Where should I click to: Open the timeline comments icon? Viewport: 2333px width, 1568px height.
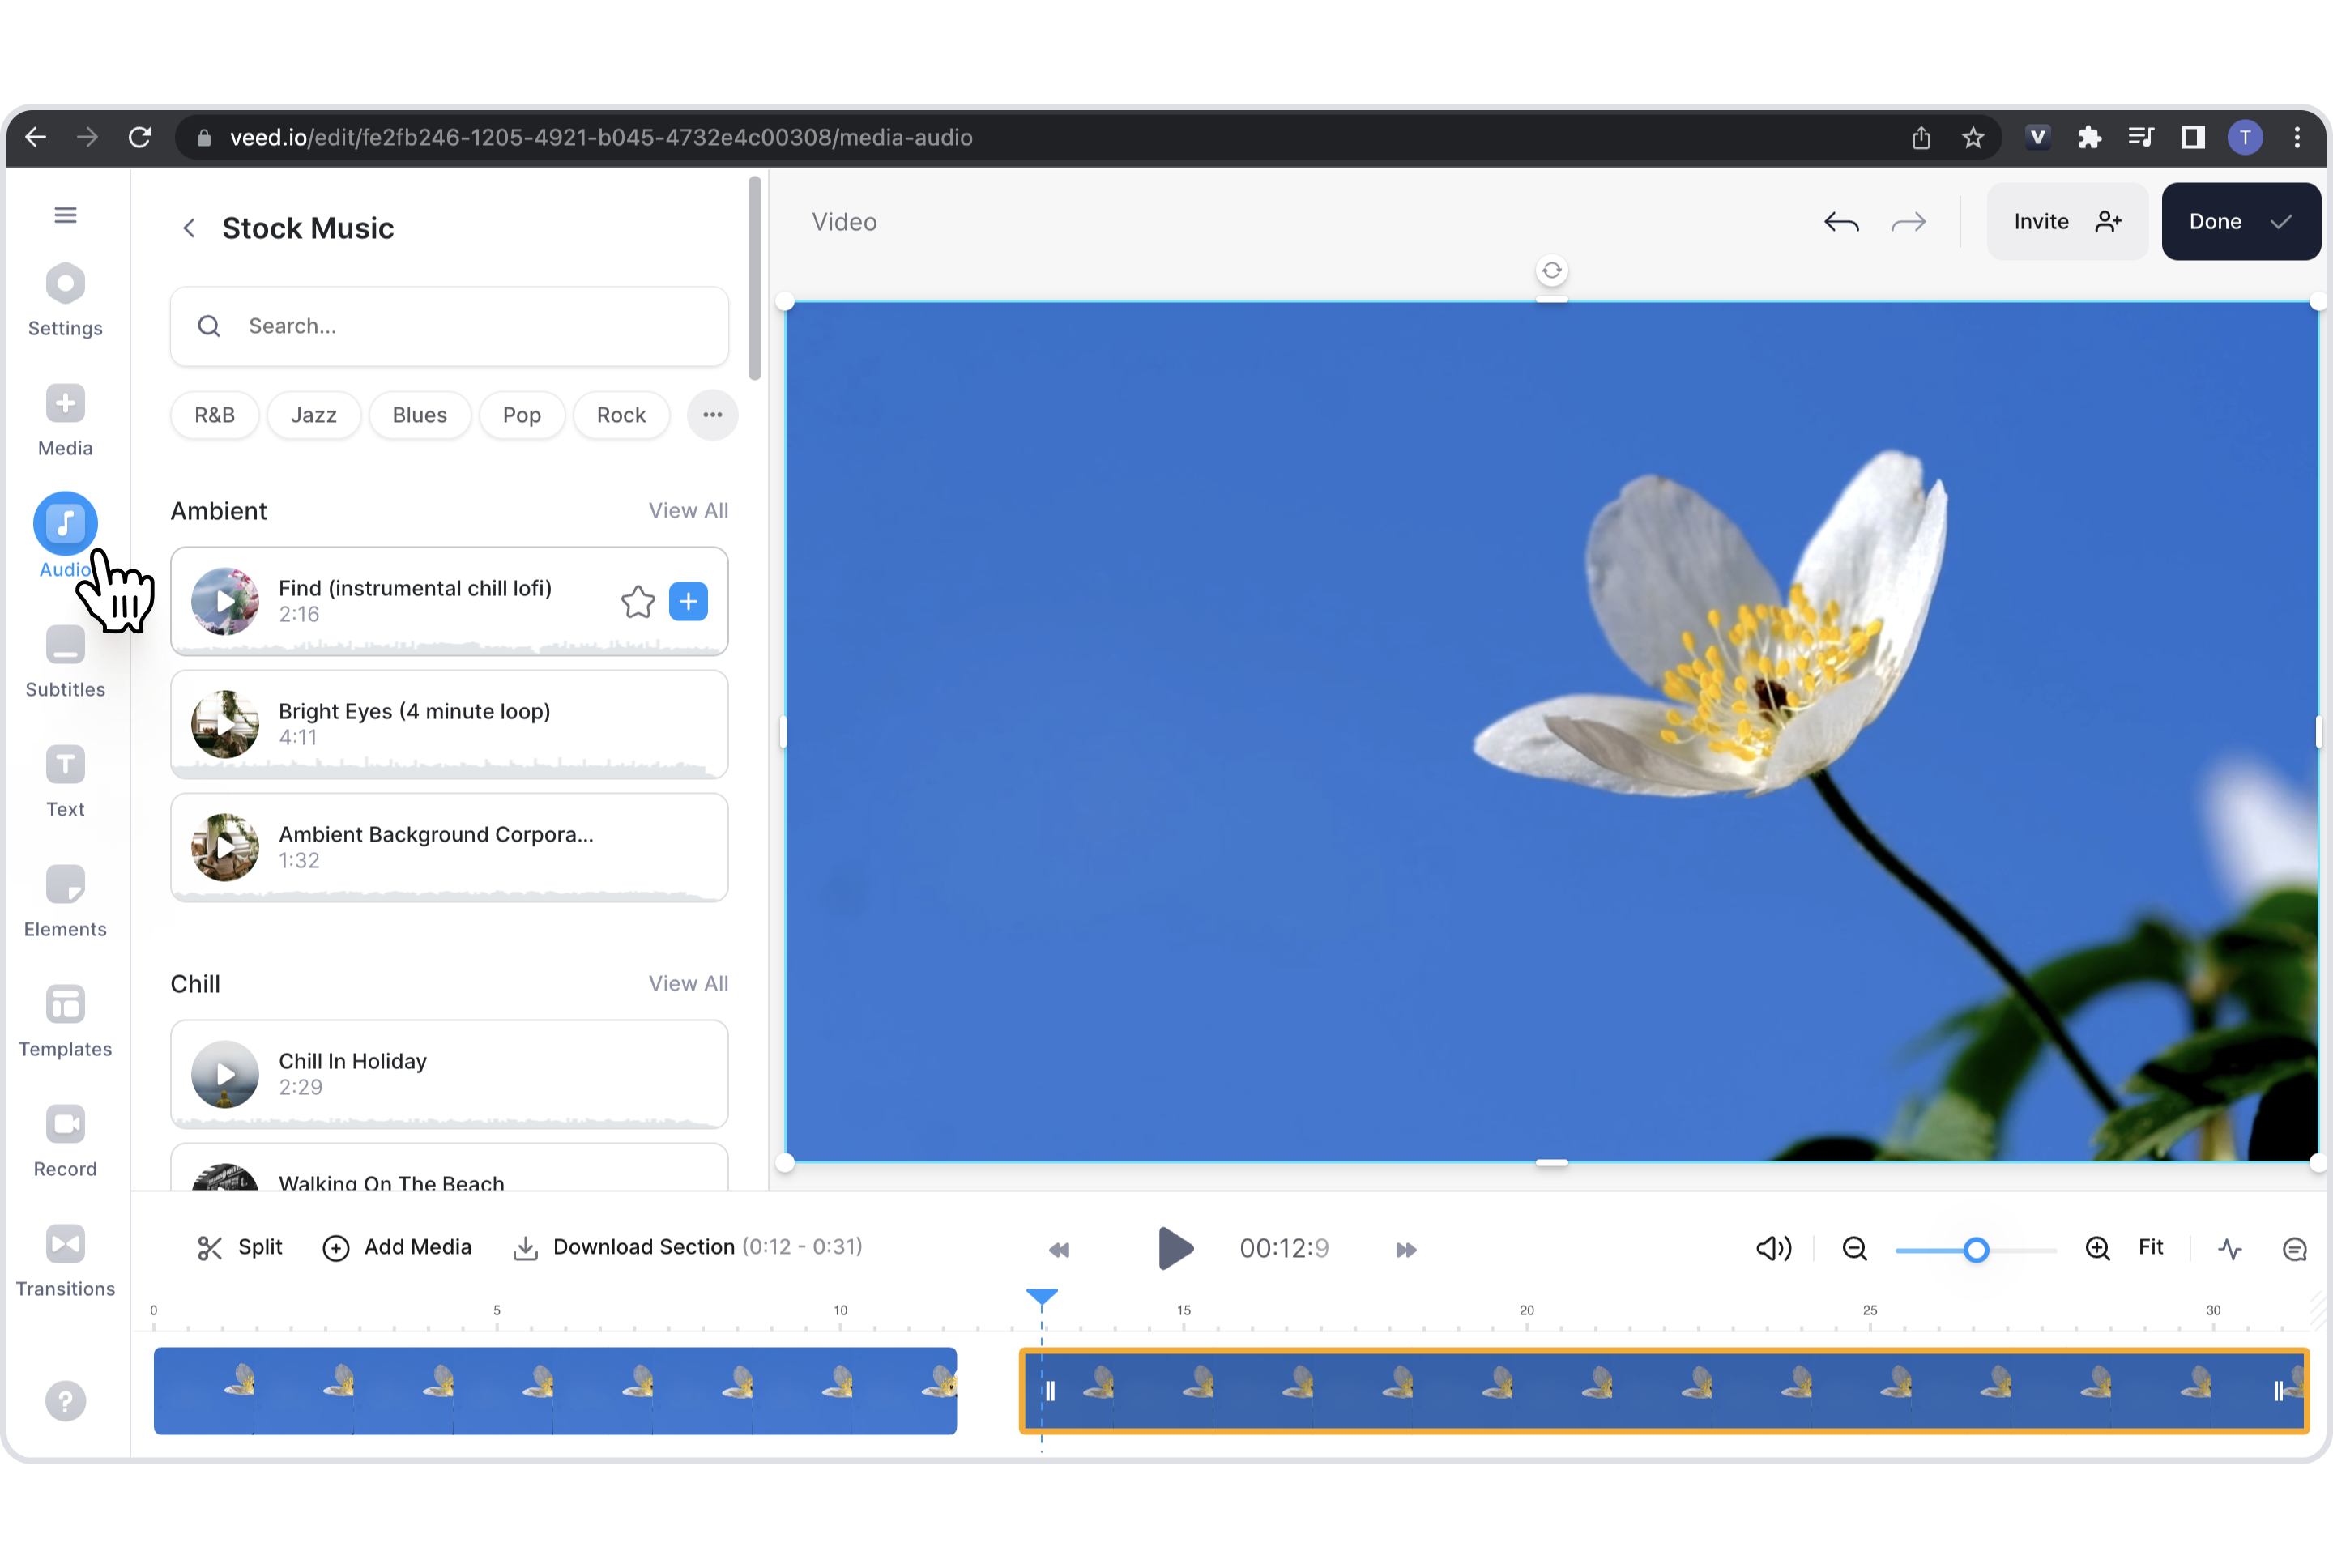click(2294, 1248)
